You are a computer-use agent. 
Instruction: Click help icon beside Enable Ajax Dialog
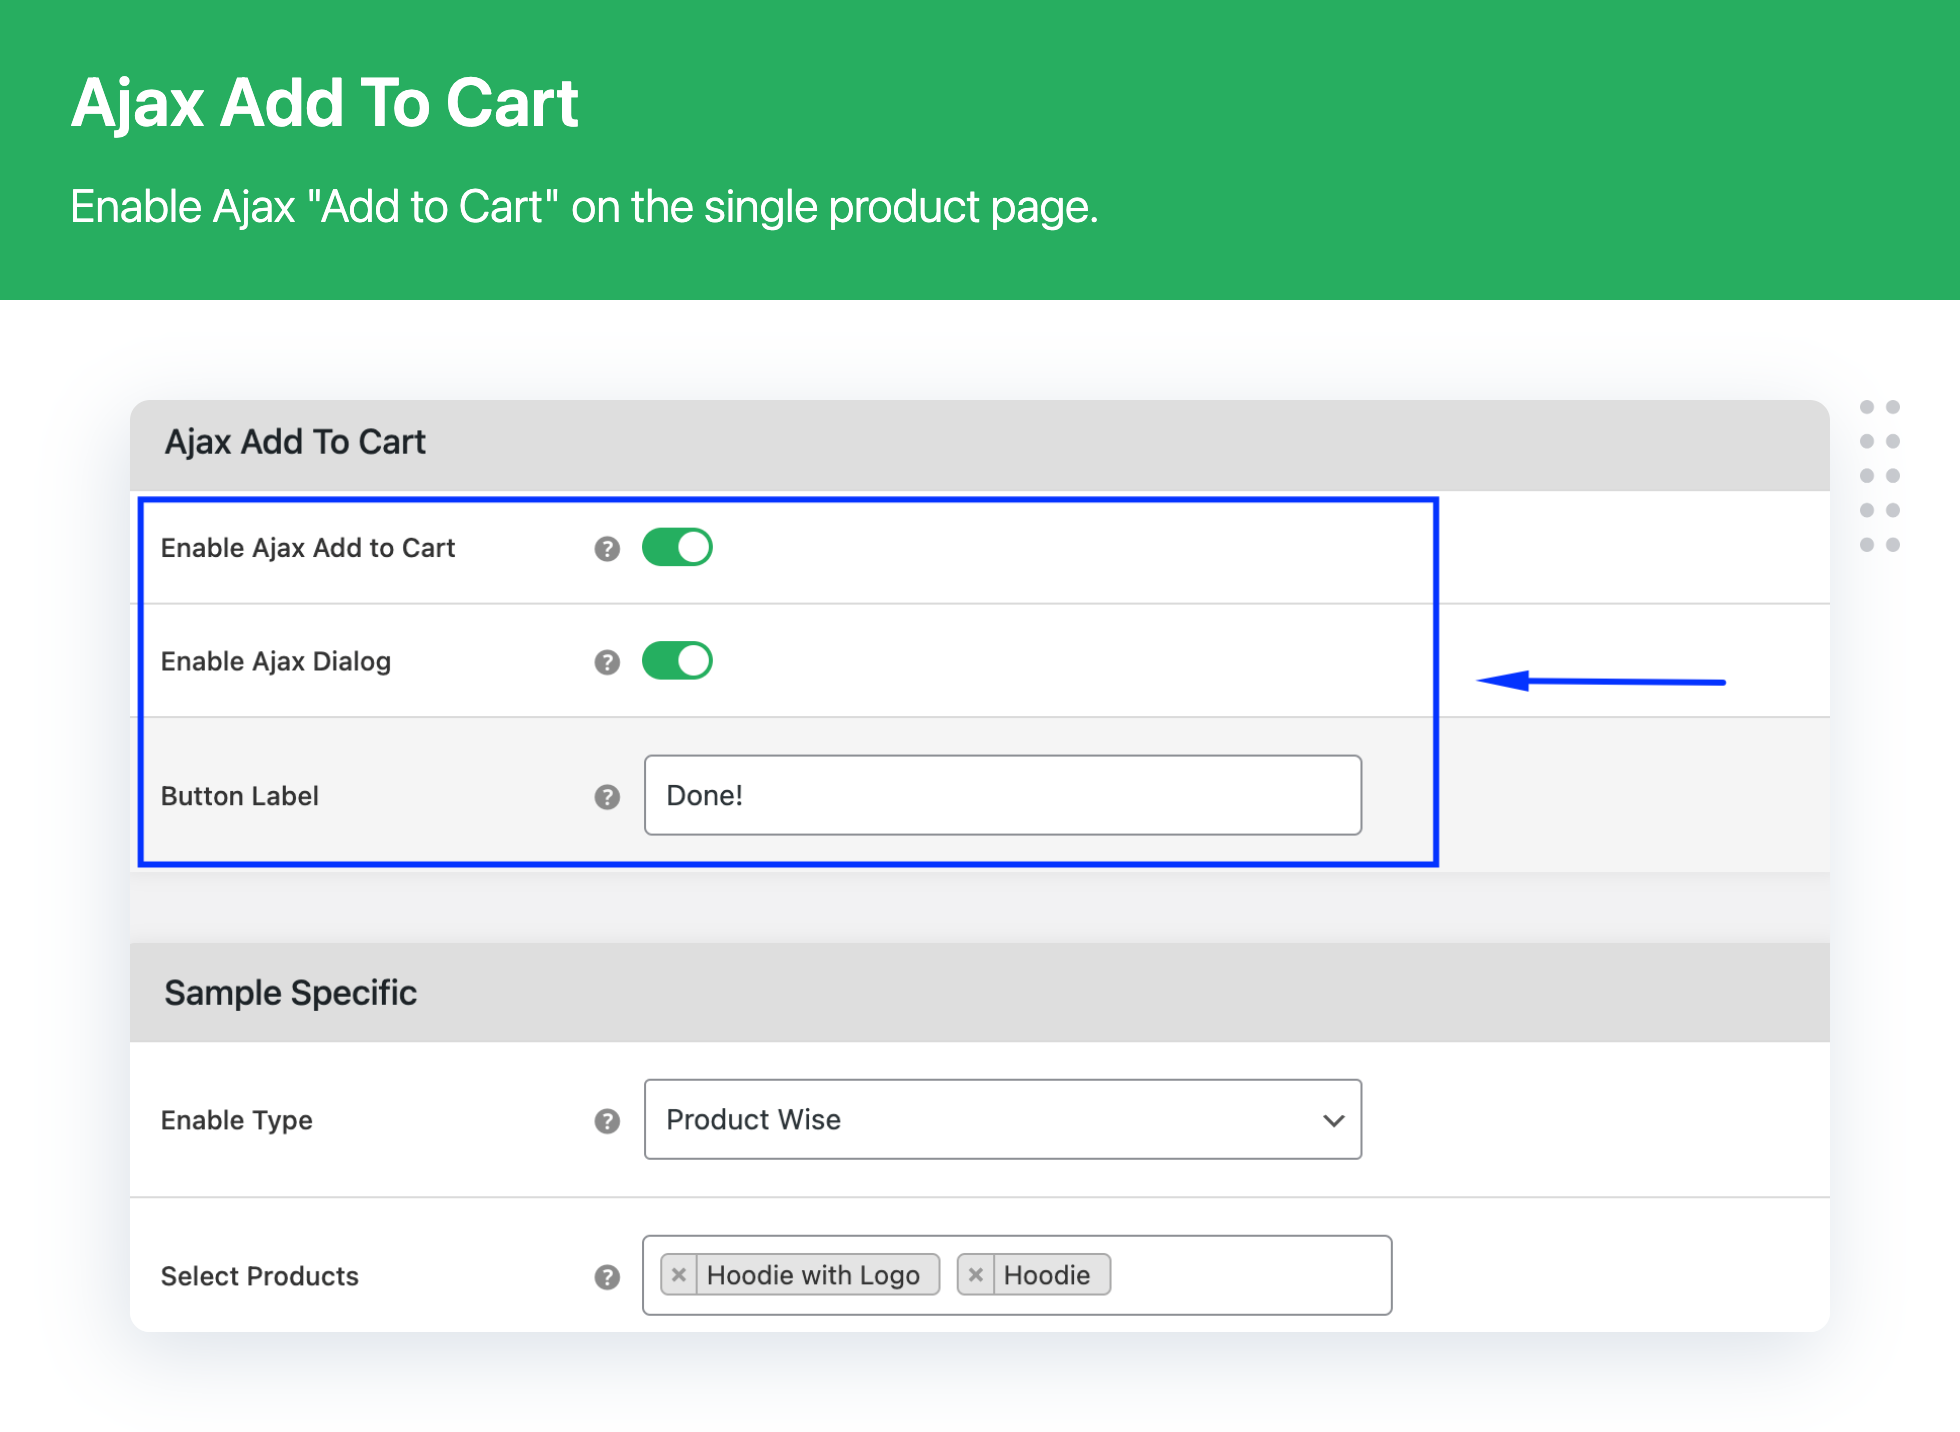pyautogui.click(x=607, y=662)
